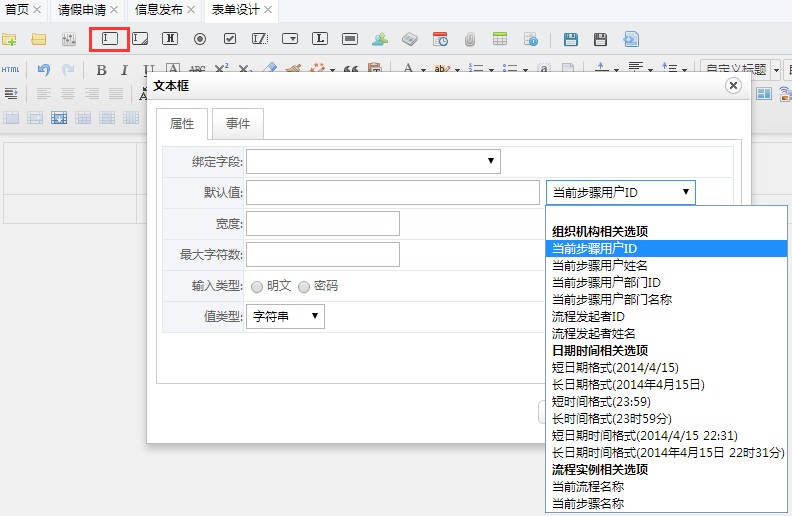This screenshot has height=516, width=792.
Task: Click the text box tool icon
Action: click(x=110, y=39)
